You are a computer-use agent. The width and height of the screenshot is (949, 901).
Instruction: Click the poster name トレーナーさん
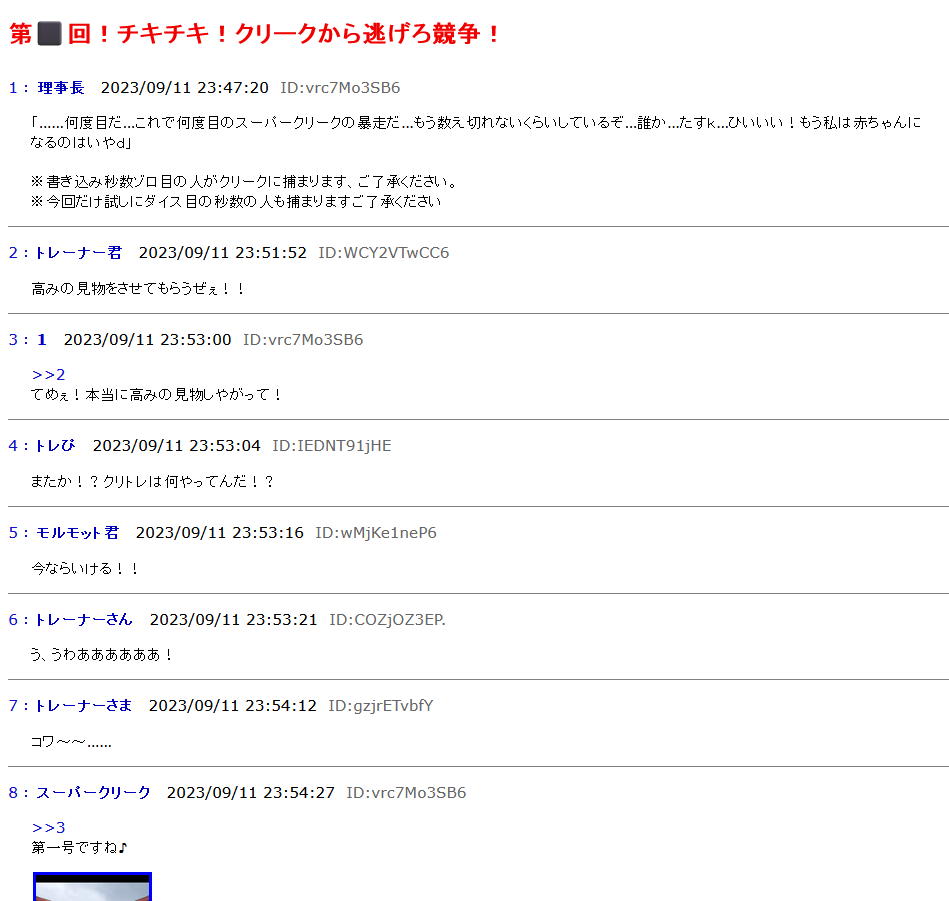tap(83, 619)
